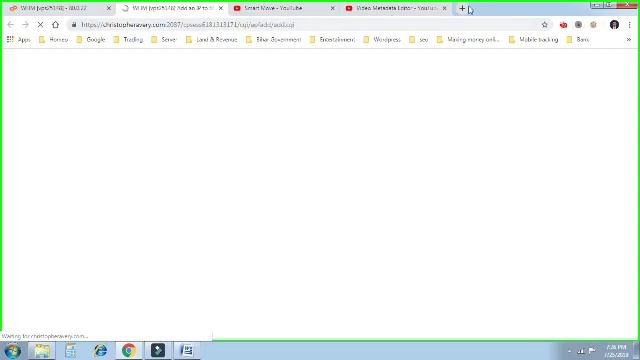Open the Mobile hacking bookmarks folder
The width and height of the screenshot is (640, 360).
pyautogui.click(x=533, y=40)
